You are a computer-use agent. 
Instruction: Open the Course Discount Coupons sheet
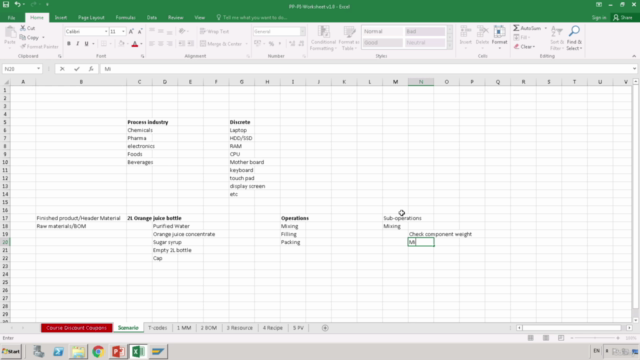pos(76,328)
